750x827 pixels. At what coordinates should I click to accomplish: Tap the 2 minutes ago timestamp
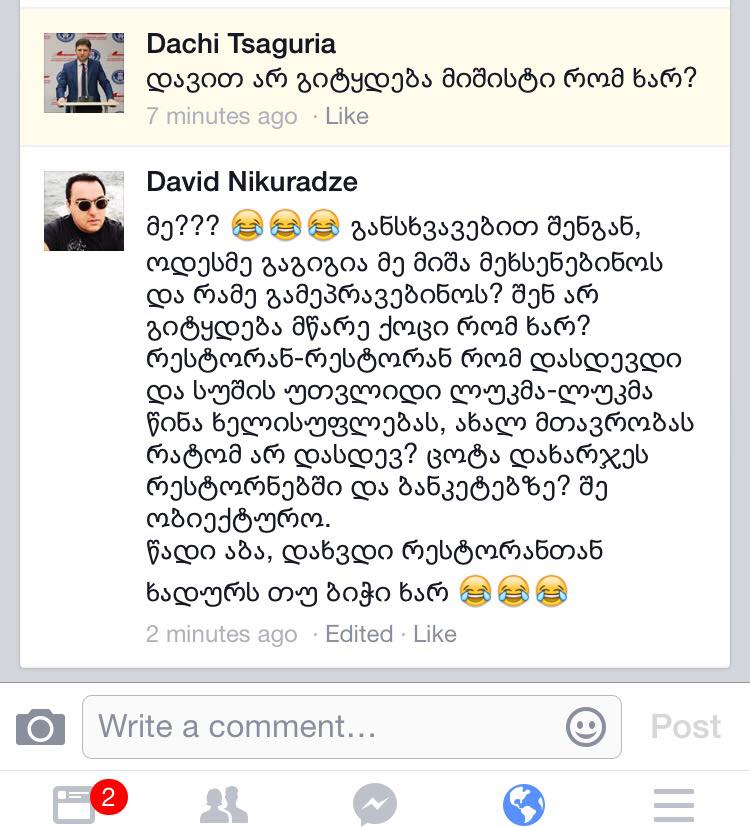coord(222,634)
